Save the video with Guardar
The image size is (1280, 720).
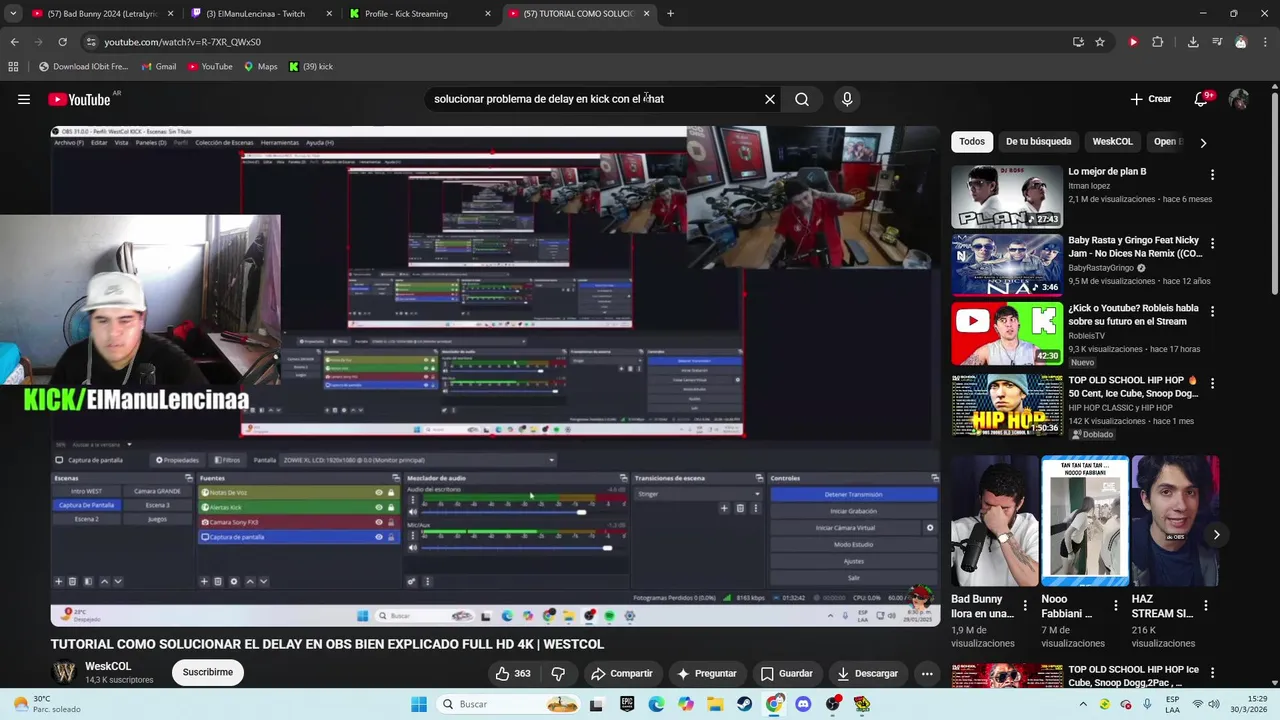click(x=786, y=673)
